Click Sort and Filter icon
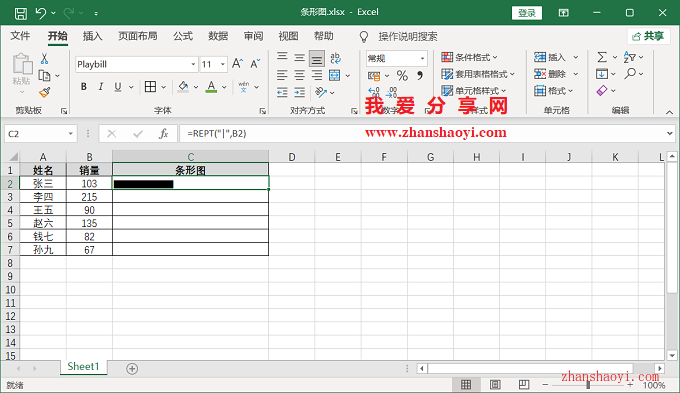Image resolution: width=680 pixels, height=393 pixels. tap(630, 57)
